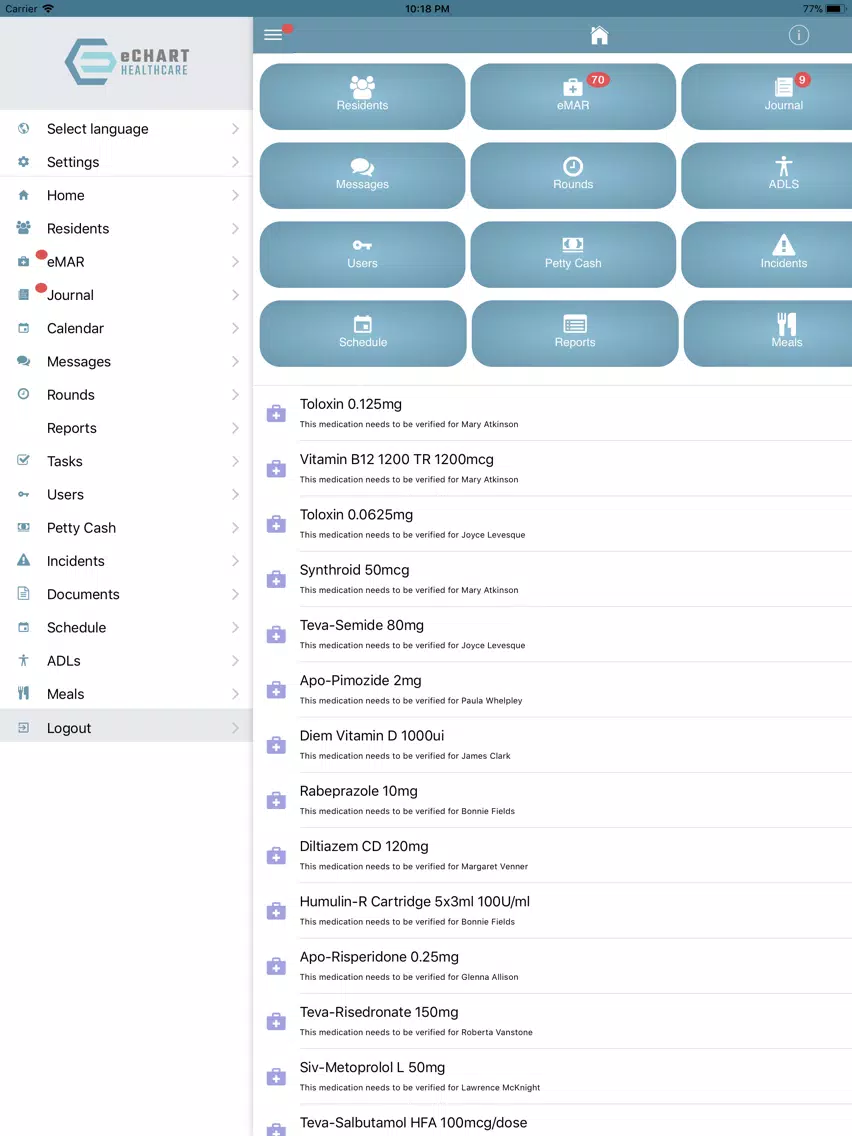Click the warning triangle icon beside Incidents in sidebar
Image resolution: width=852 pixels, height=1136 pixels.
(x=23, y=559)
